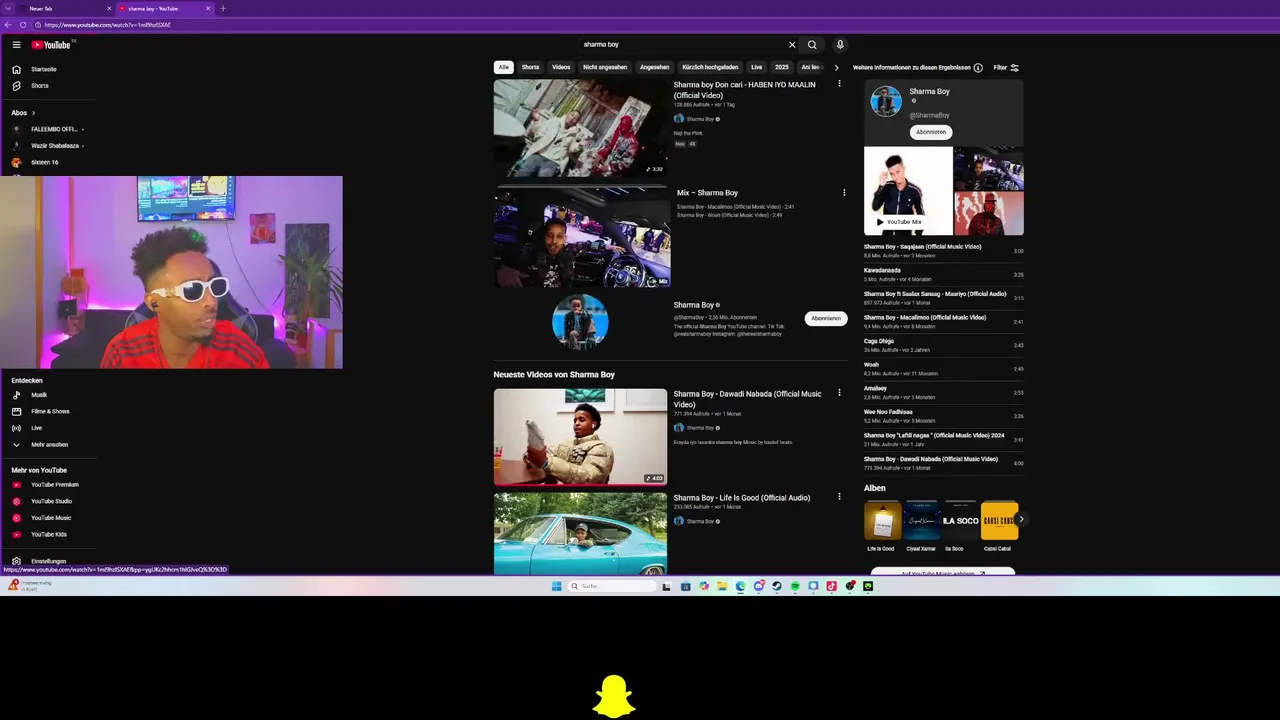The image size is (1280, 720).
Task: Open Dawadi Nabada video thumbnail
Action: tap(580, 437)
